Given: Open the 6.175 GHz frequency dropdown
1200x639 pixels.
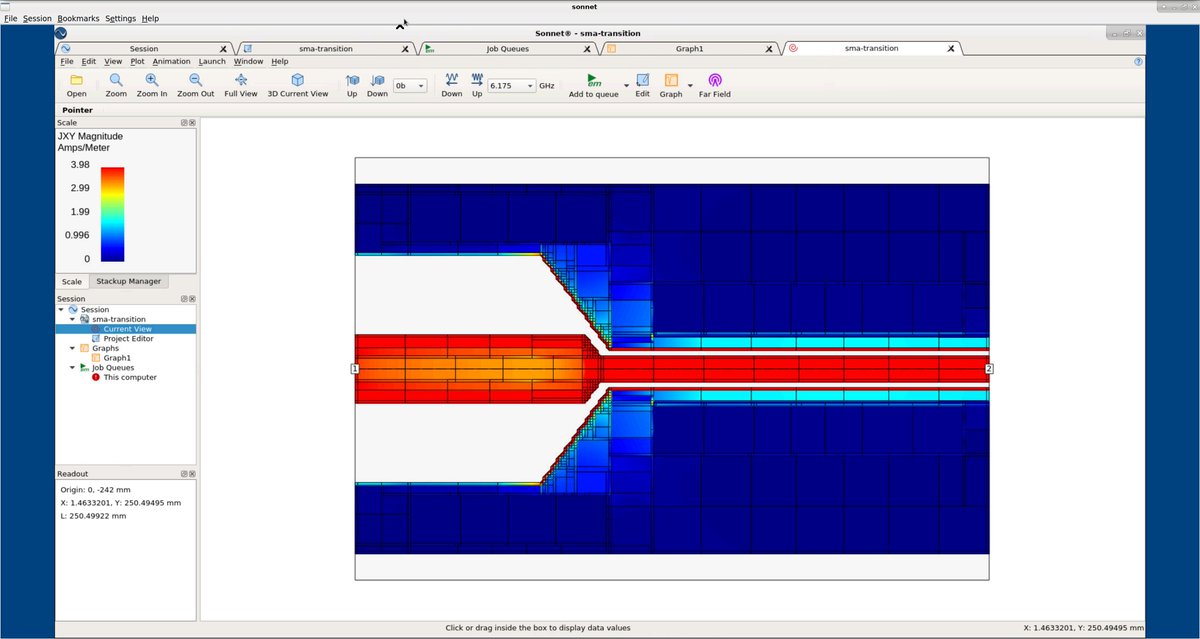Looking at the screenshot, I should coord(510,86).
